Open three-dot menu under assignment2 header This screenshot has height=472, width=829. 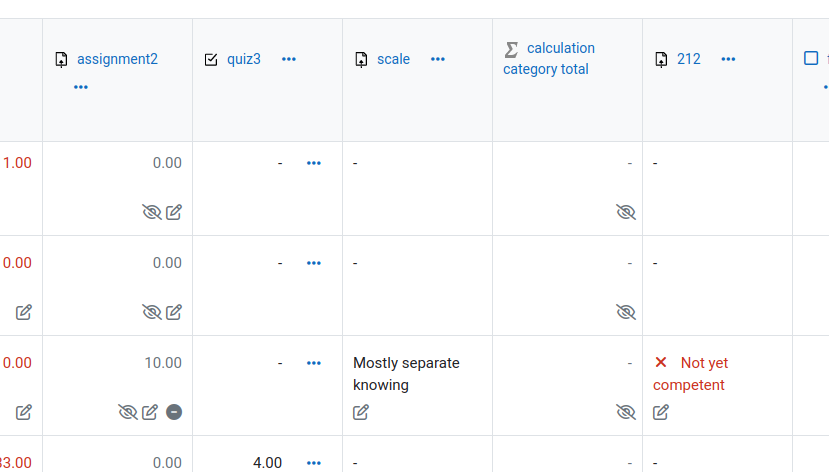tap(81, 87)
